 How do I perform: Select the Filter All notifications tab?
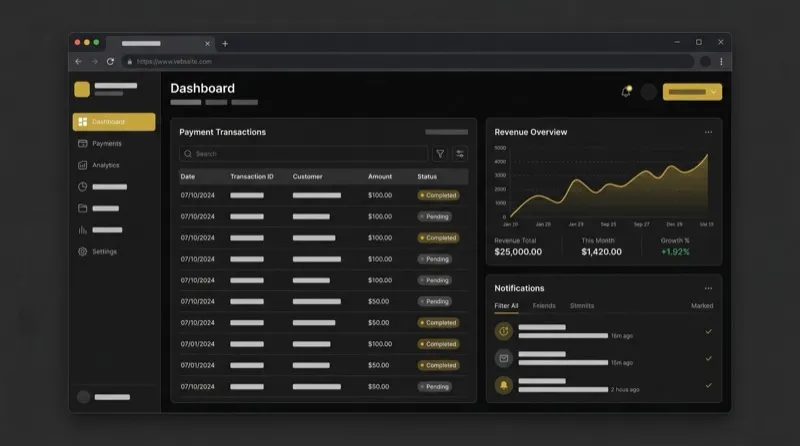pos(506,306)
